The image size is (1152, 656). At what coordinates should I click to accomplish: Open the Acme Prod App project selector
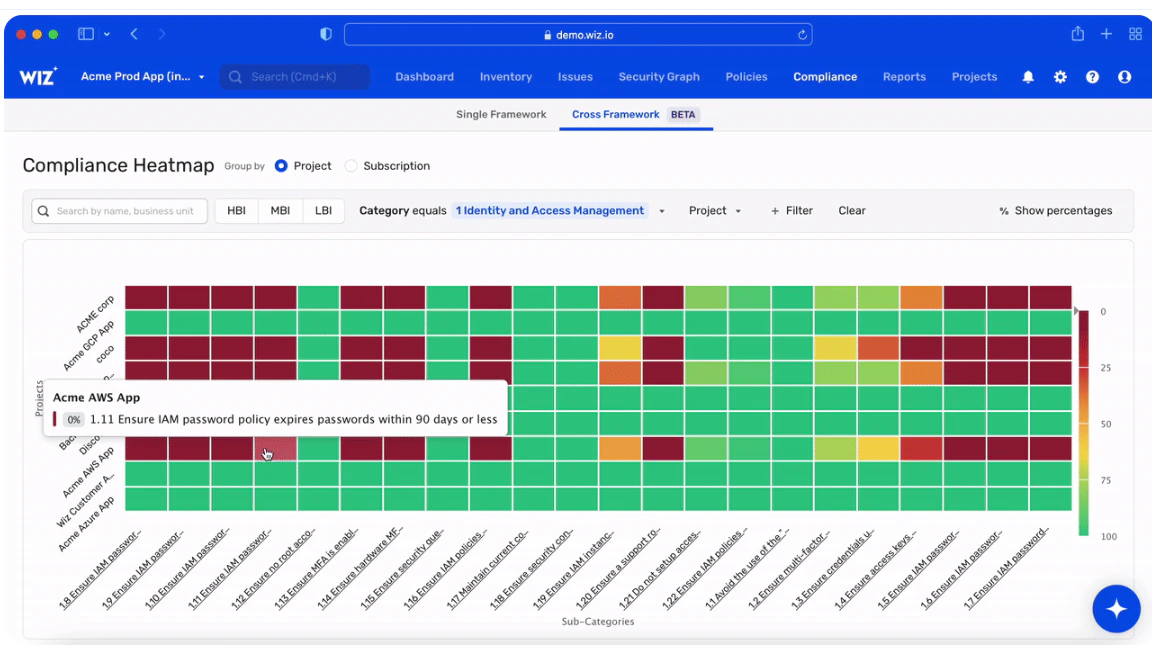(x=143, y=76)
